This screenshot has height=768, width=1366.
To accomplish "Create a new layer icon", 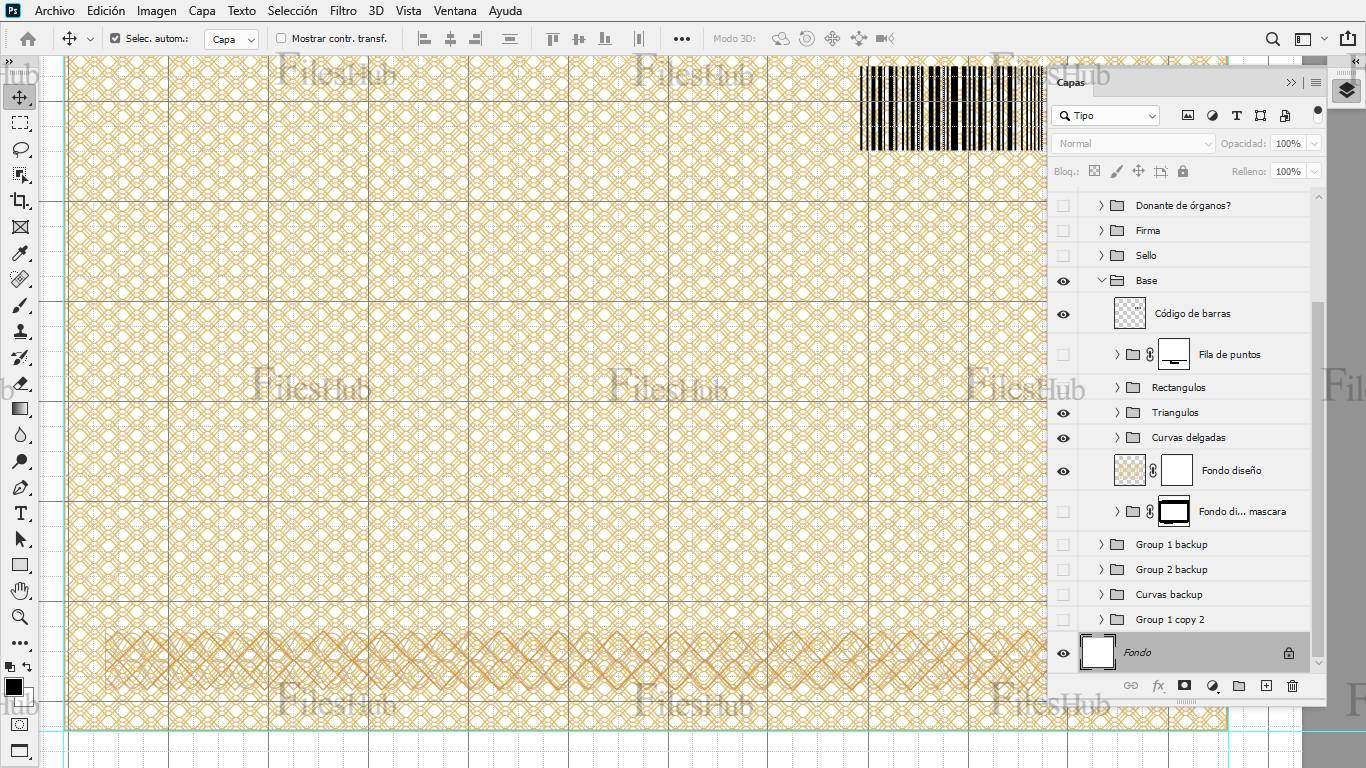I will point(1266,686).
